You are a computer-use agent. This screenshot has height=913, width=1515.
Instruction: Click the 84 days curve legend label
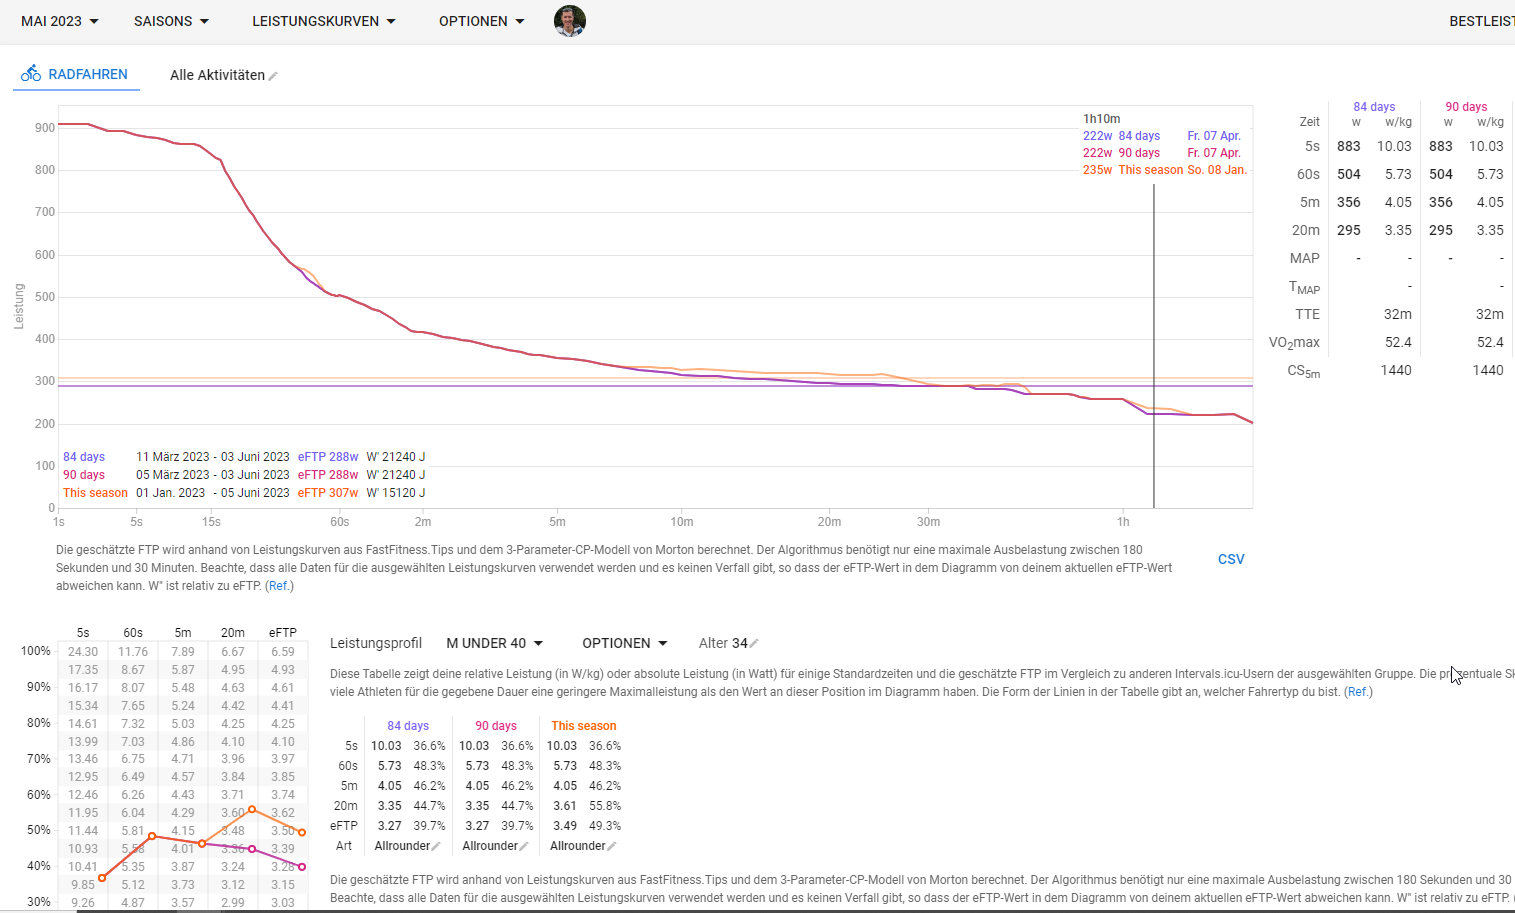coord(84,457)
